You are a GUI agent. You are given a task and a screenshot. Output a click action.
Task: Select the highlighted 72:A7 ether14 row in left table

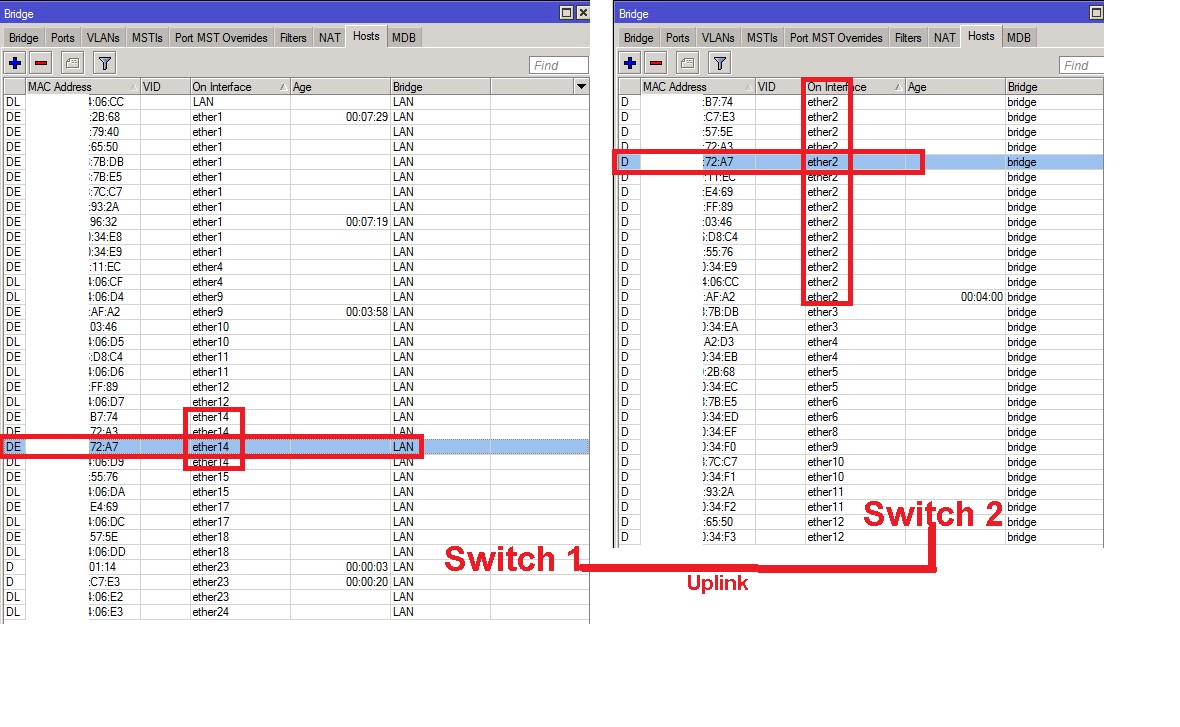click(296, 447)
